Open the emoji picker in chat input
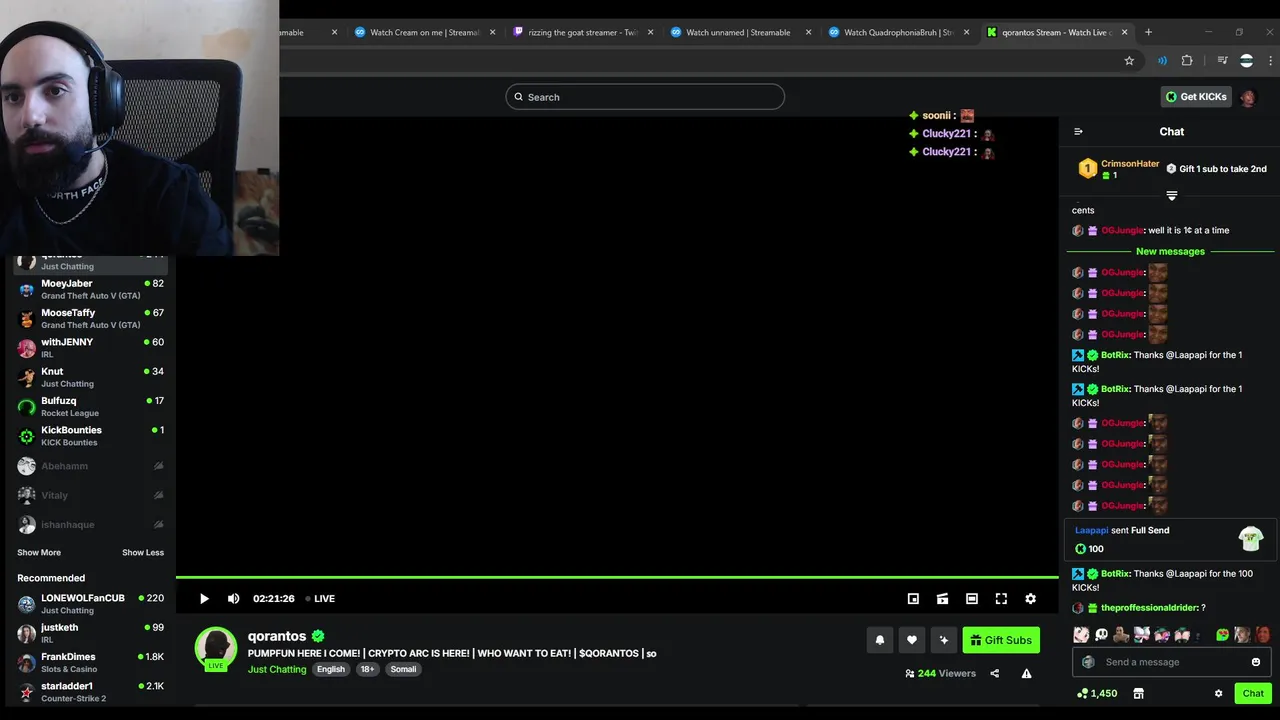This screenshot has height=720, width=1280. [1256, 662]
